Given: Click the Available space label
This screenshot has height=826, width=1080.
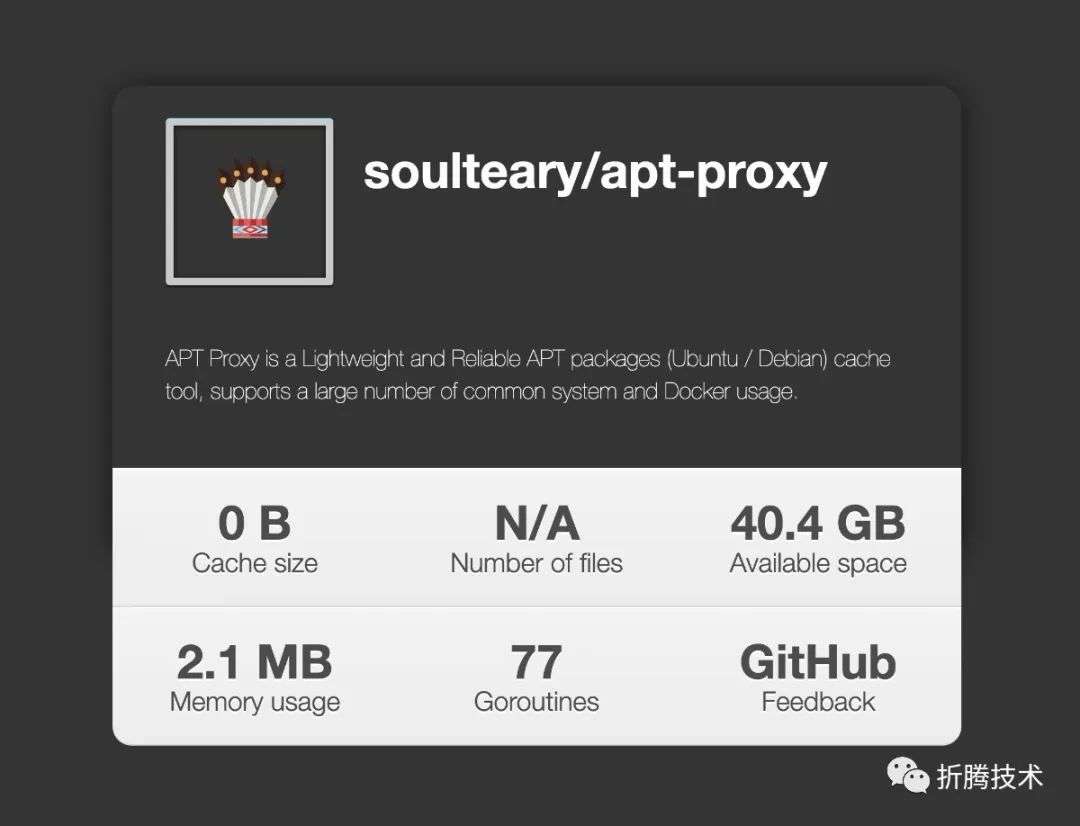Looking at the screenshot, I should (818, 564).
